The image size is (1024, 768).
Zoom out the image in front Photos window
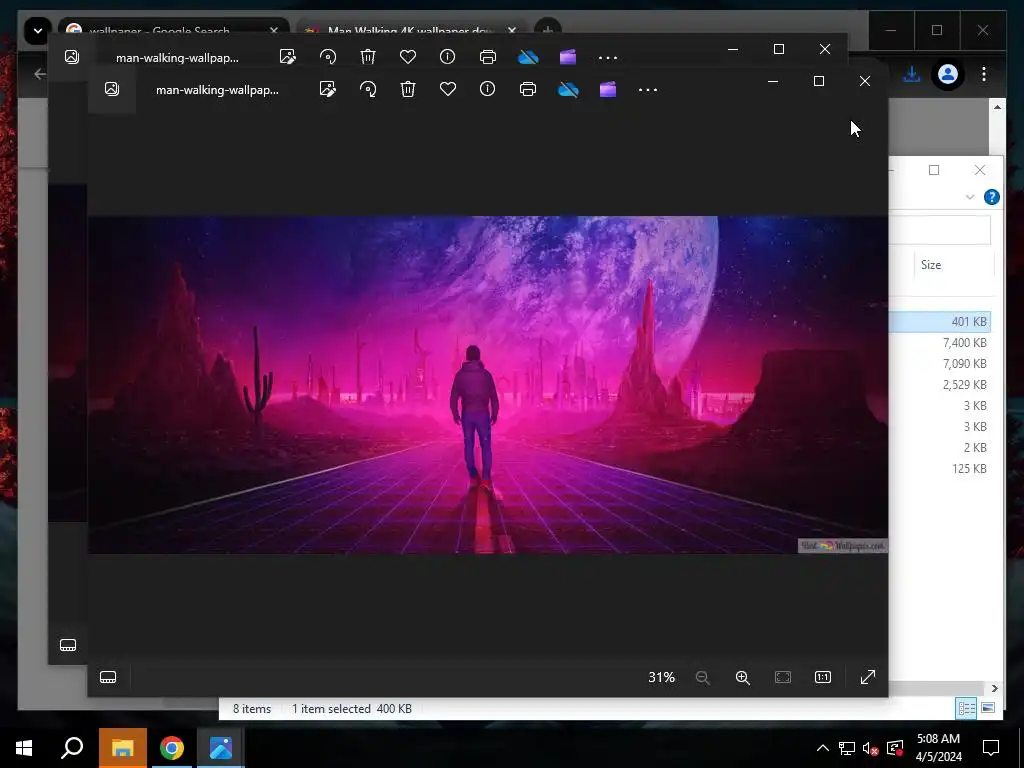(x=703, y=677)
